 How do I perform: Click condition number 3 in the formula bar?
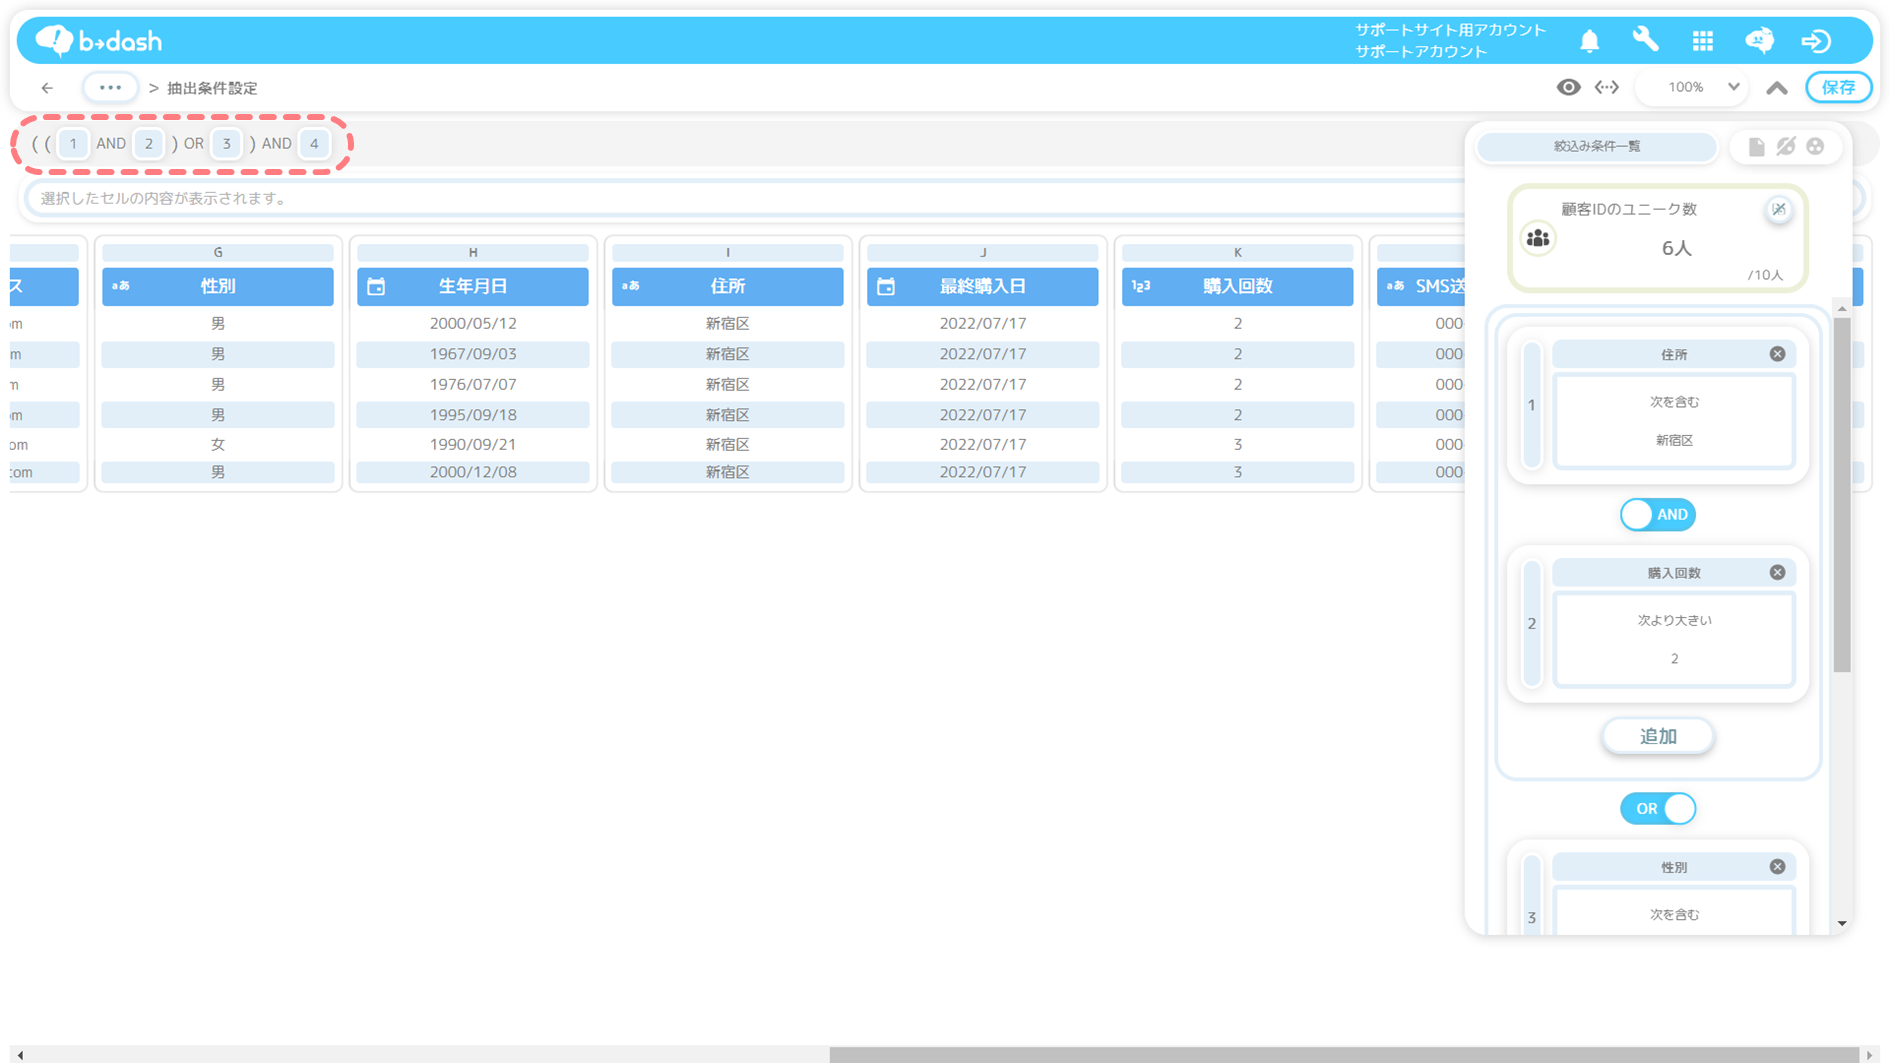(227, 144)
